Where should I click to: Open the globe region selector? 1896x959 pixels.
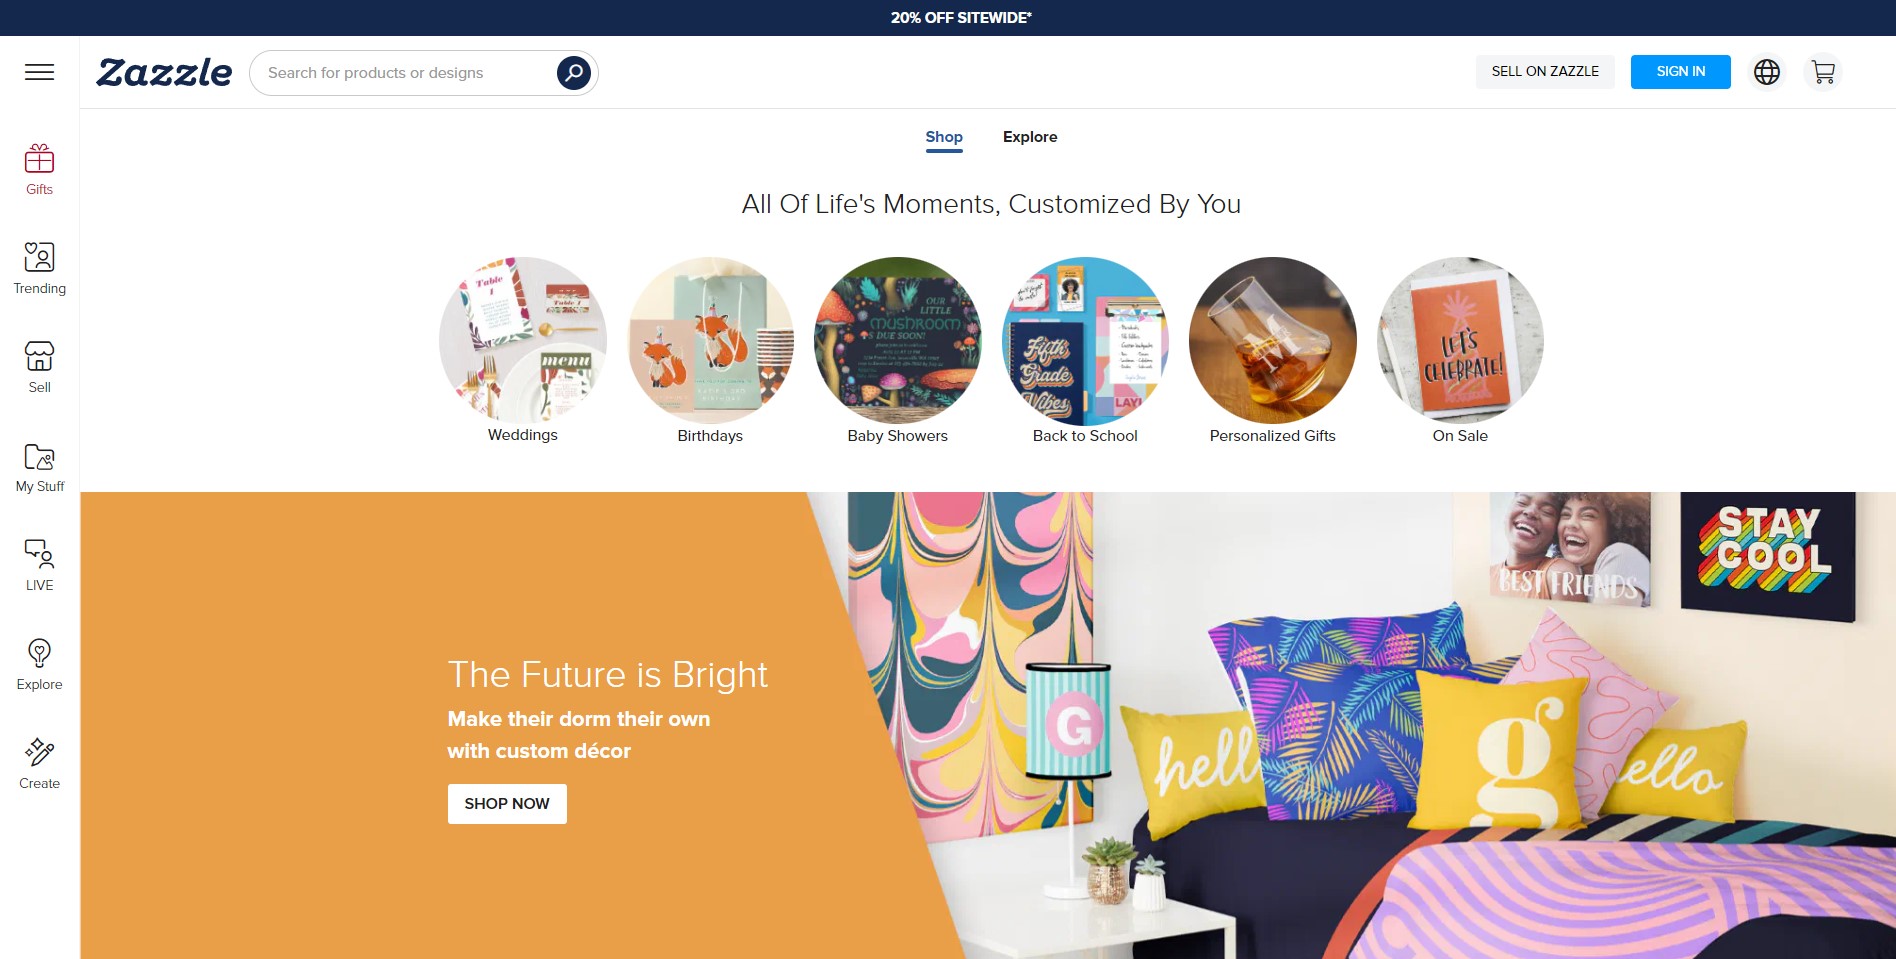1767,72
